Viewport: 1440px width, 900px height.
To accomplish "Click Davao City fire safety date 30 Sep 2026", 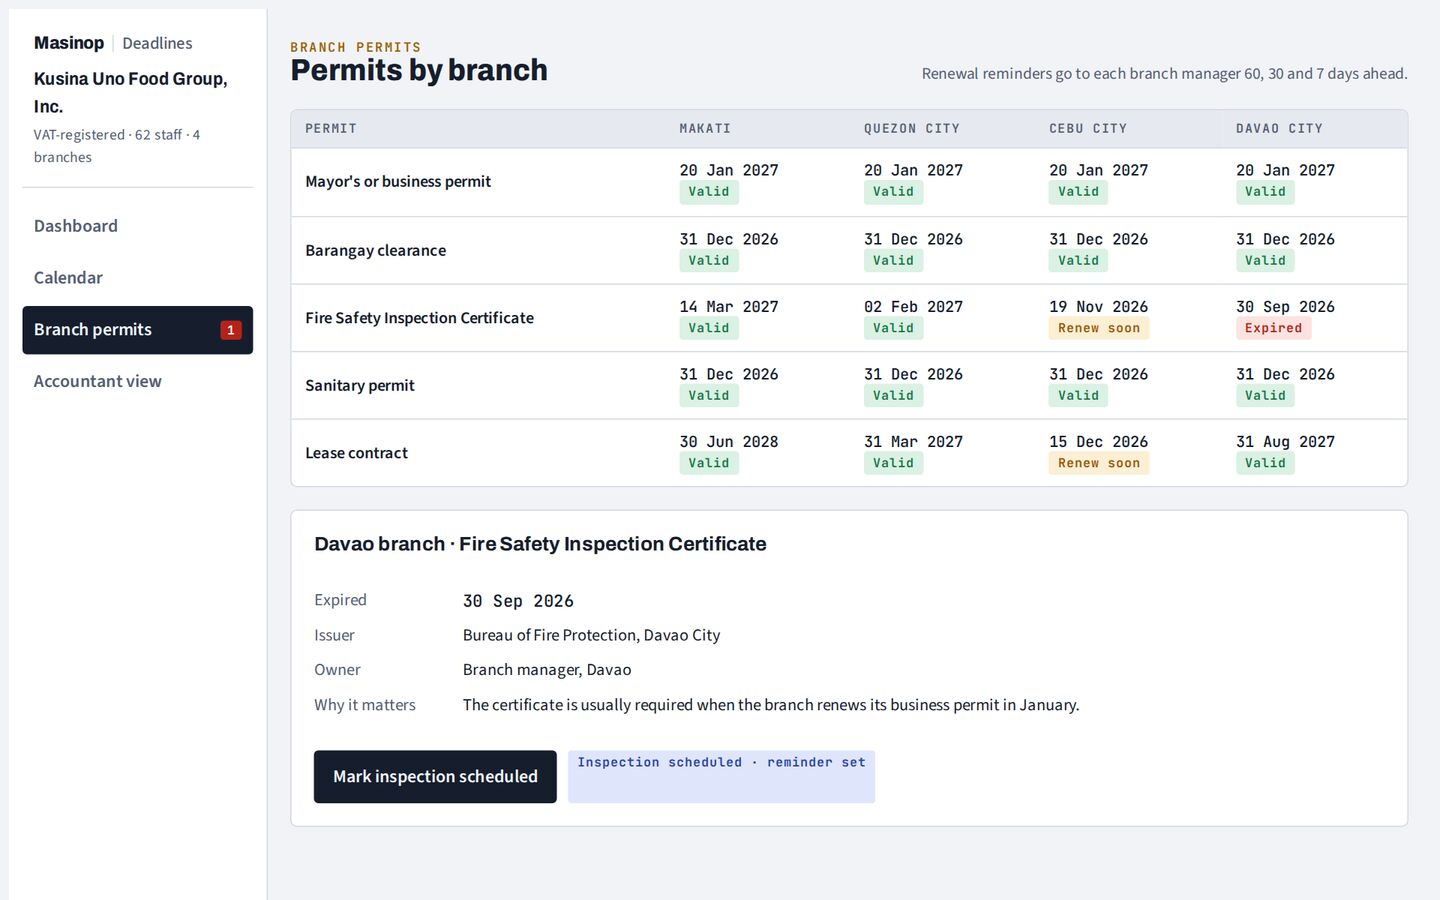I will click(1285, 307).
